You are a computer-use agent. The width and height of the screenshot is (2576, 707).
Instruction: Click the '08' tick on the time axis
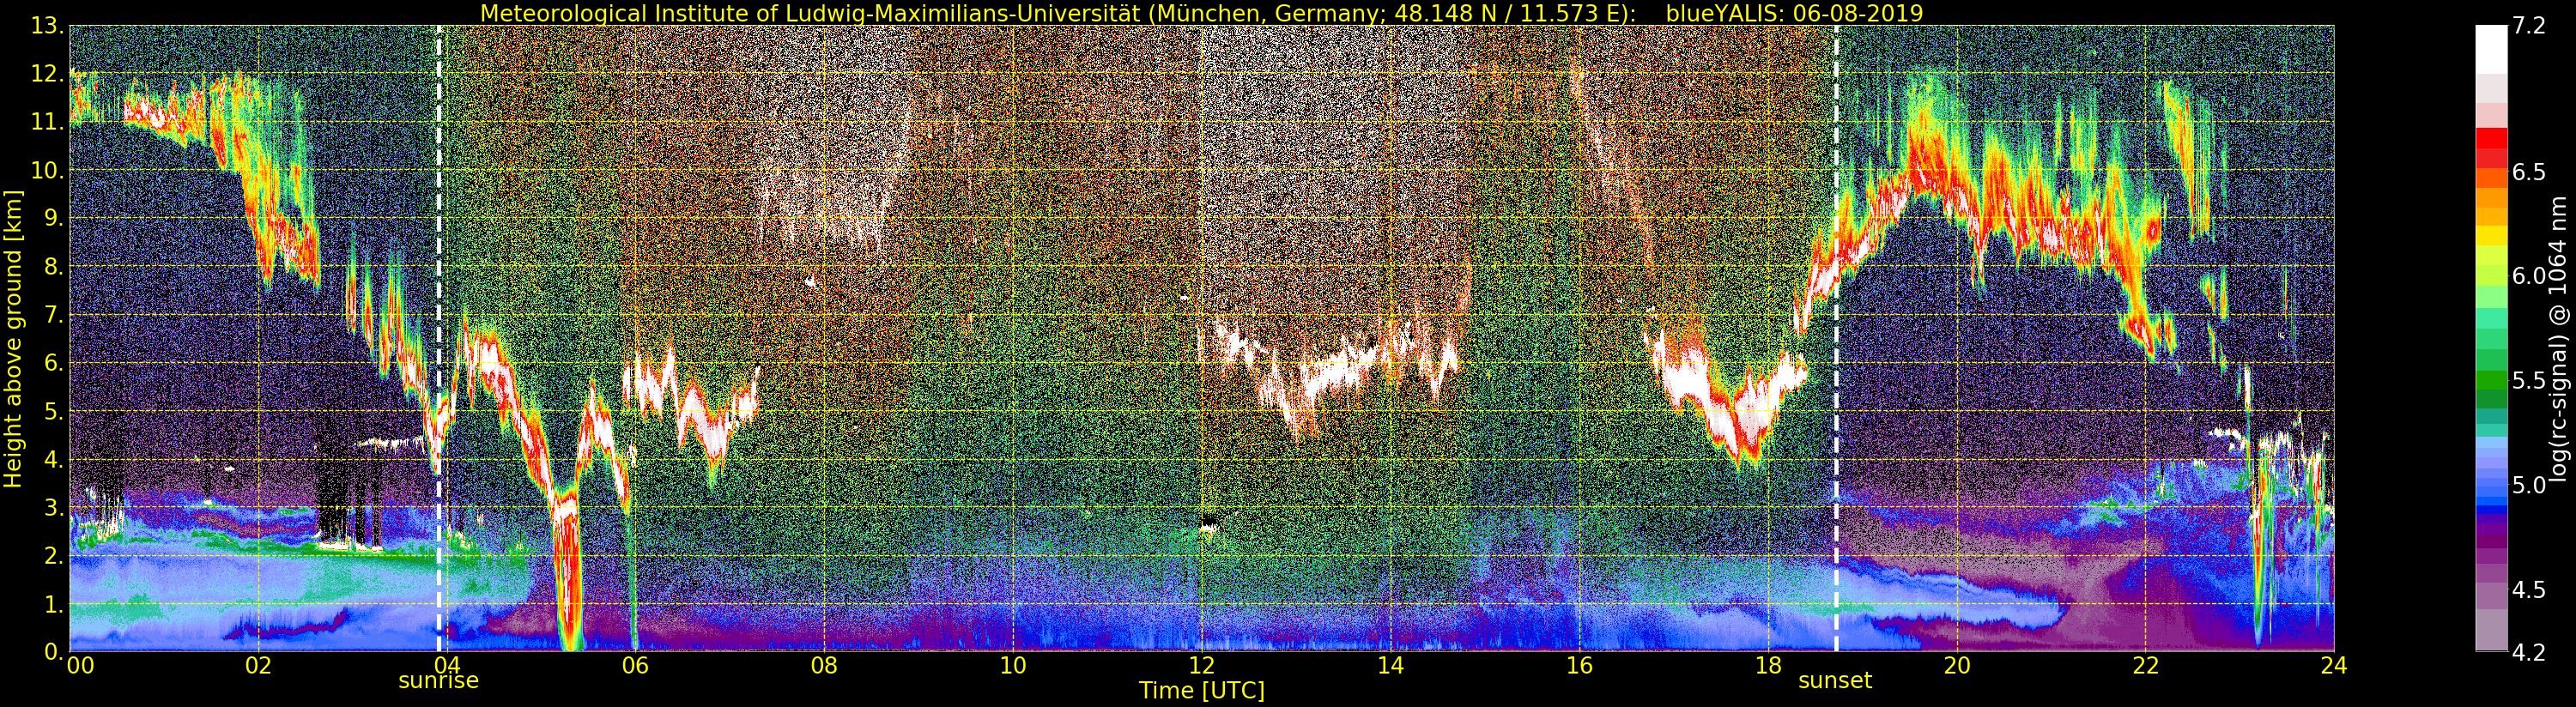click(x=824, y=666)
